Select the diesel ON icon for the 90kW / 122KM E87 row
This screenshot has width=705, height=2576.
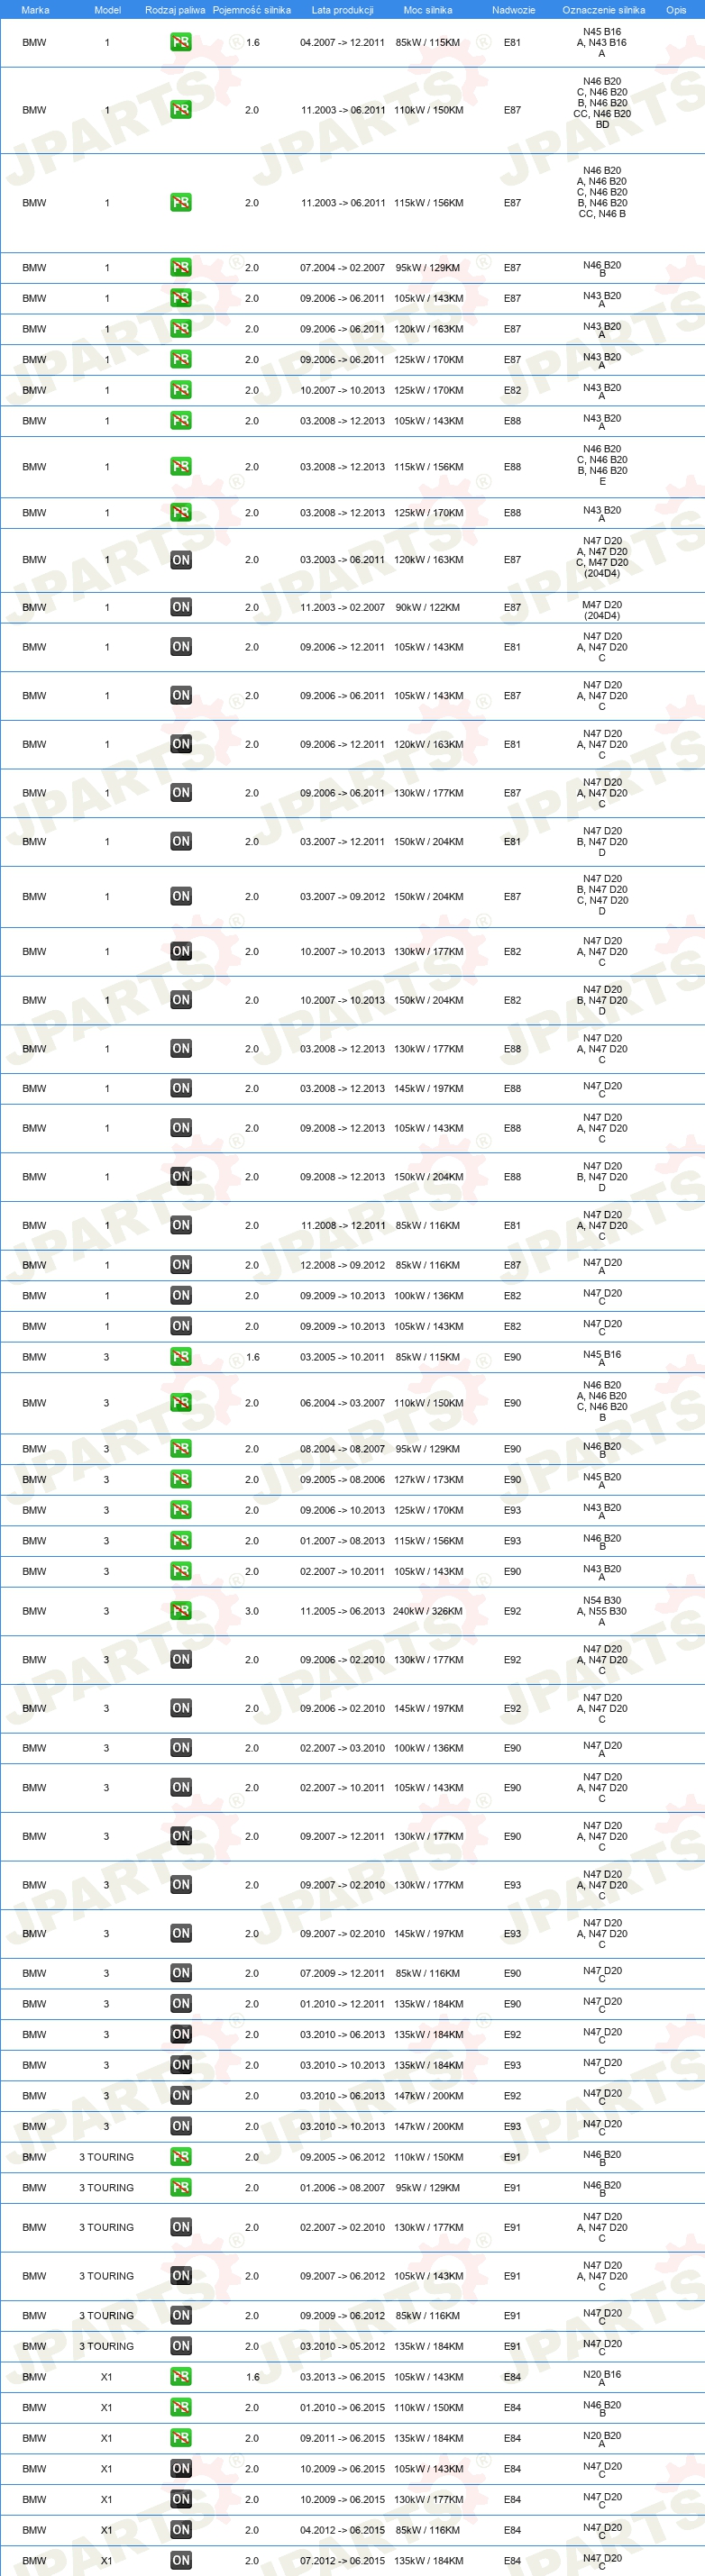coord(180,607)
